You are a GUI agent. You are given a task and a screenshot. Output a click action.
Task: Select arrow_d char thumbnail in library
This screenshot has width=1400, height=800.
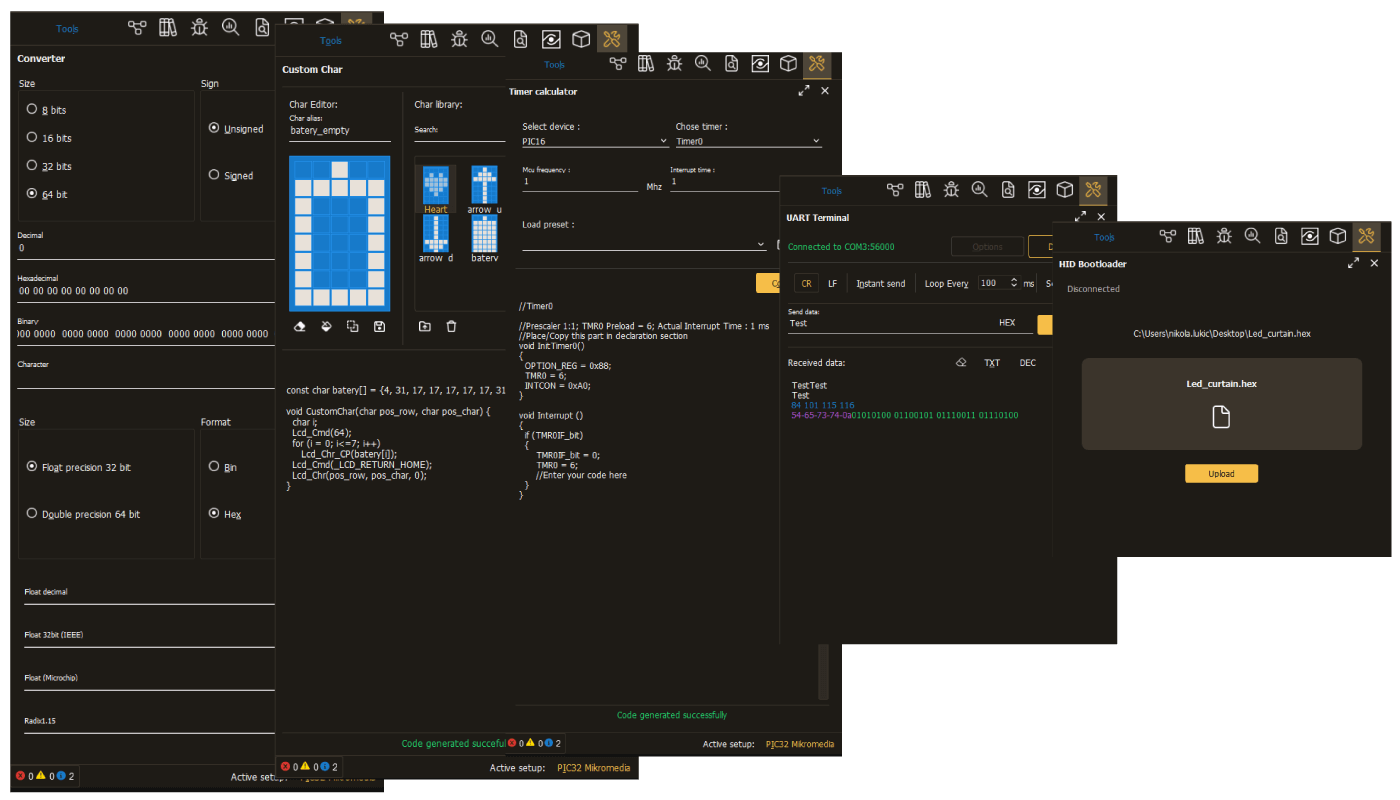[435, 238]
